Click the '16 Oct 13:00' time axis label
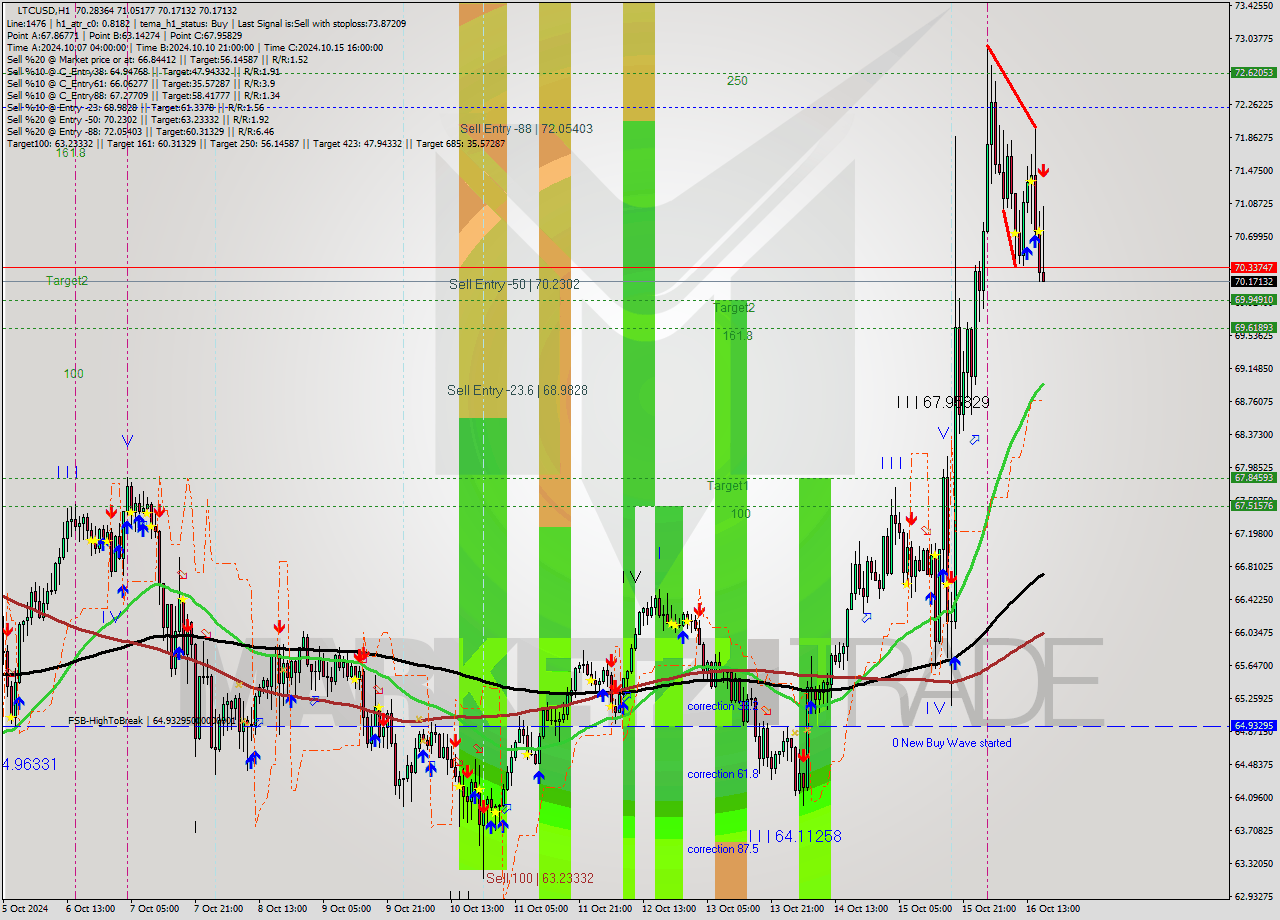1280x920 pixels. point(1052,909)
